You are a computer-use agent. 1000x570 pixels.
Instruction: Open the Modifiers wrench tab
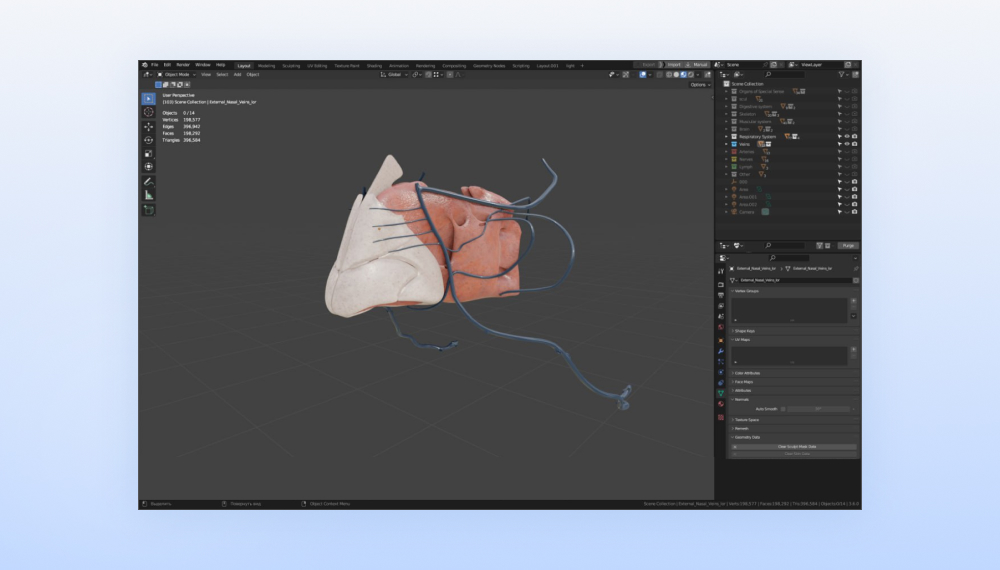point(721,351)
